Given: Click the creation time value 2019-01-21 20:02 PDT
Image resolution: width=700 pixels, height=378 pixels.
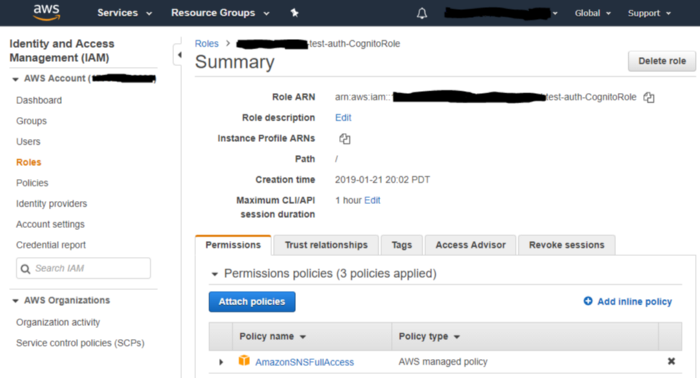Looking at the screenshot, I should click(x=383, y=180).
